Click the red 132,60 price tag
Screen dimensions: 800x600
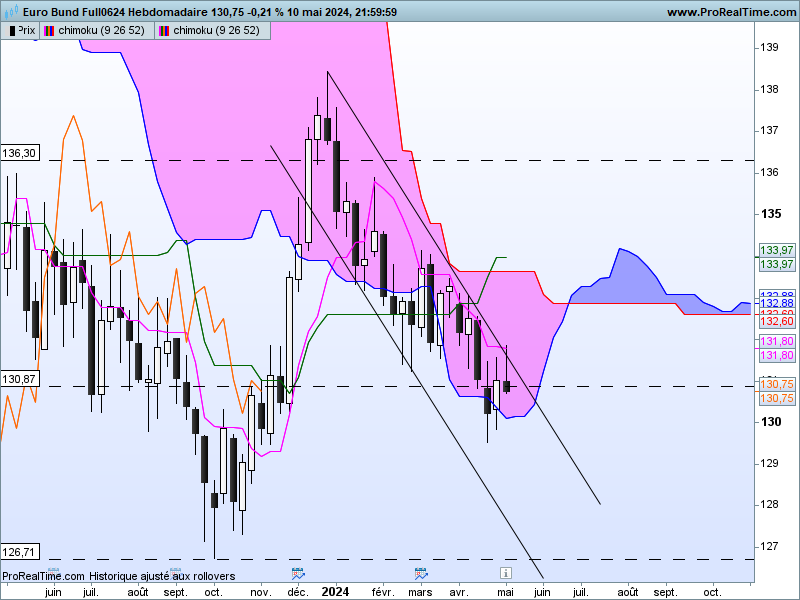click(x=777, y=321)
